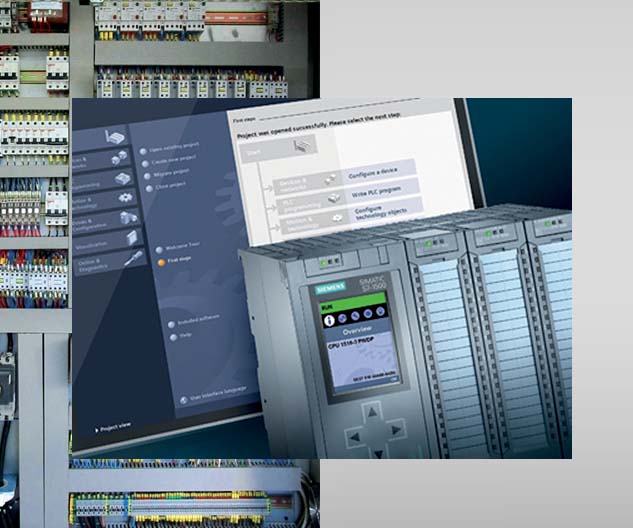Open Visualization portal tab

point(108,241)
